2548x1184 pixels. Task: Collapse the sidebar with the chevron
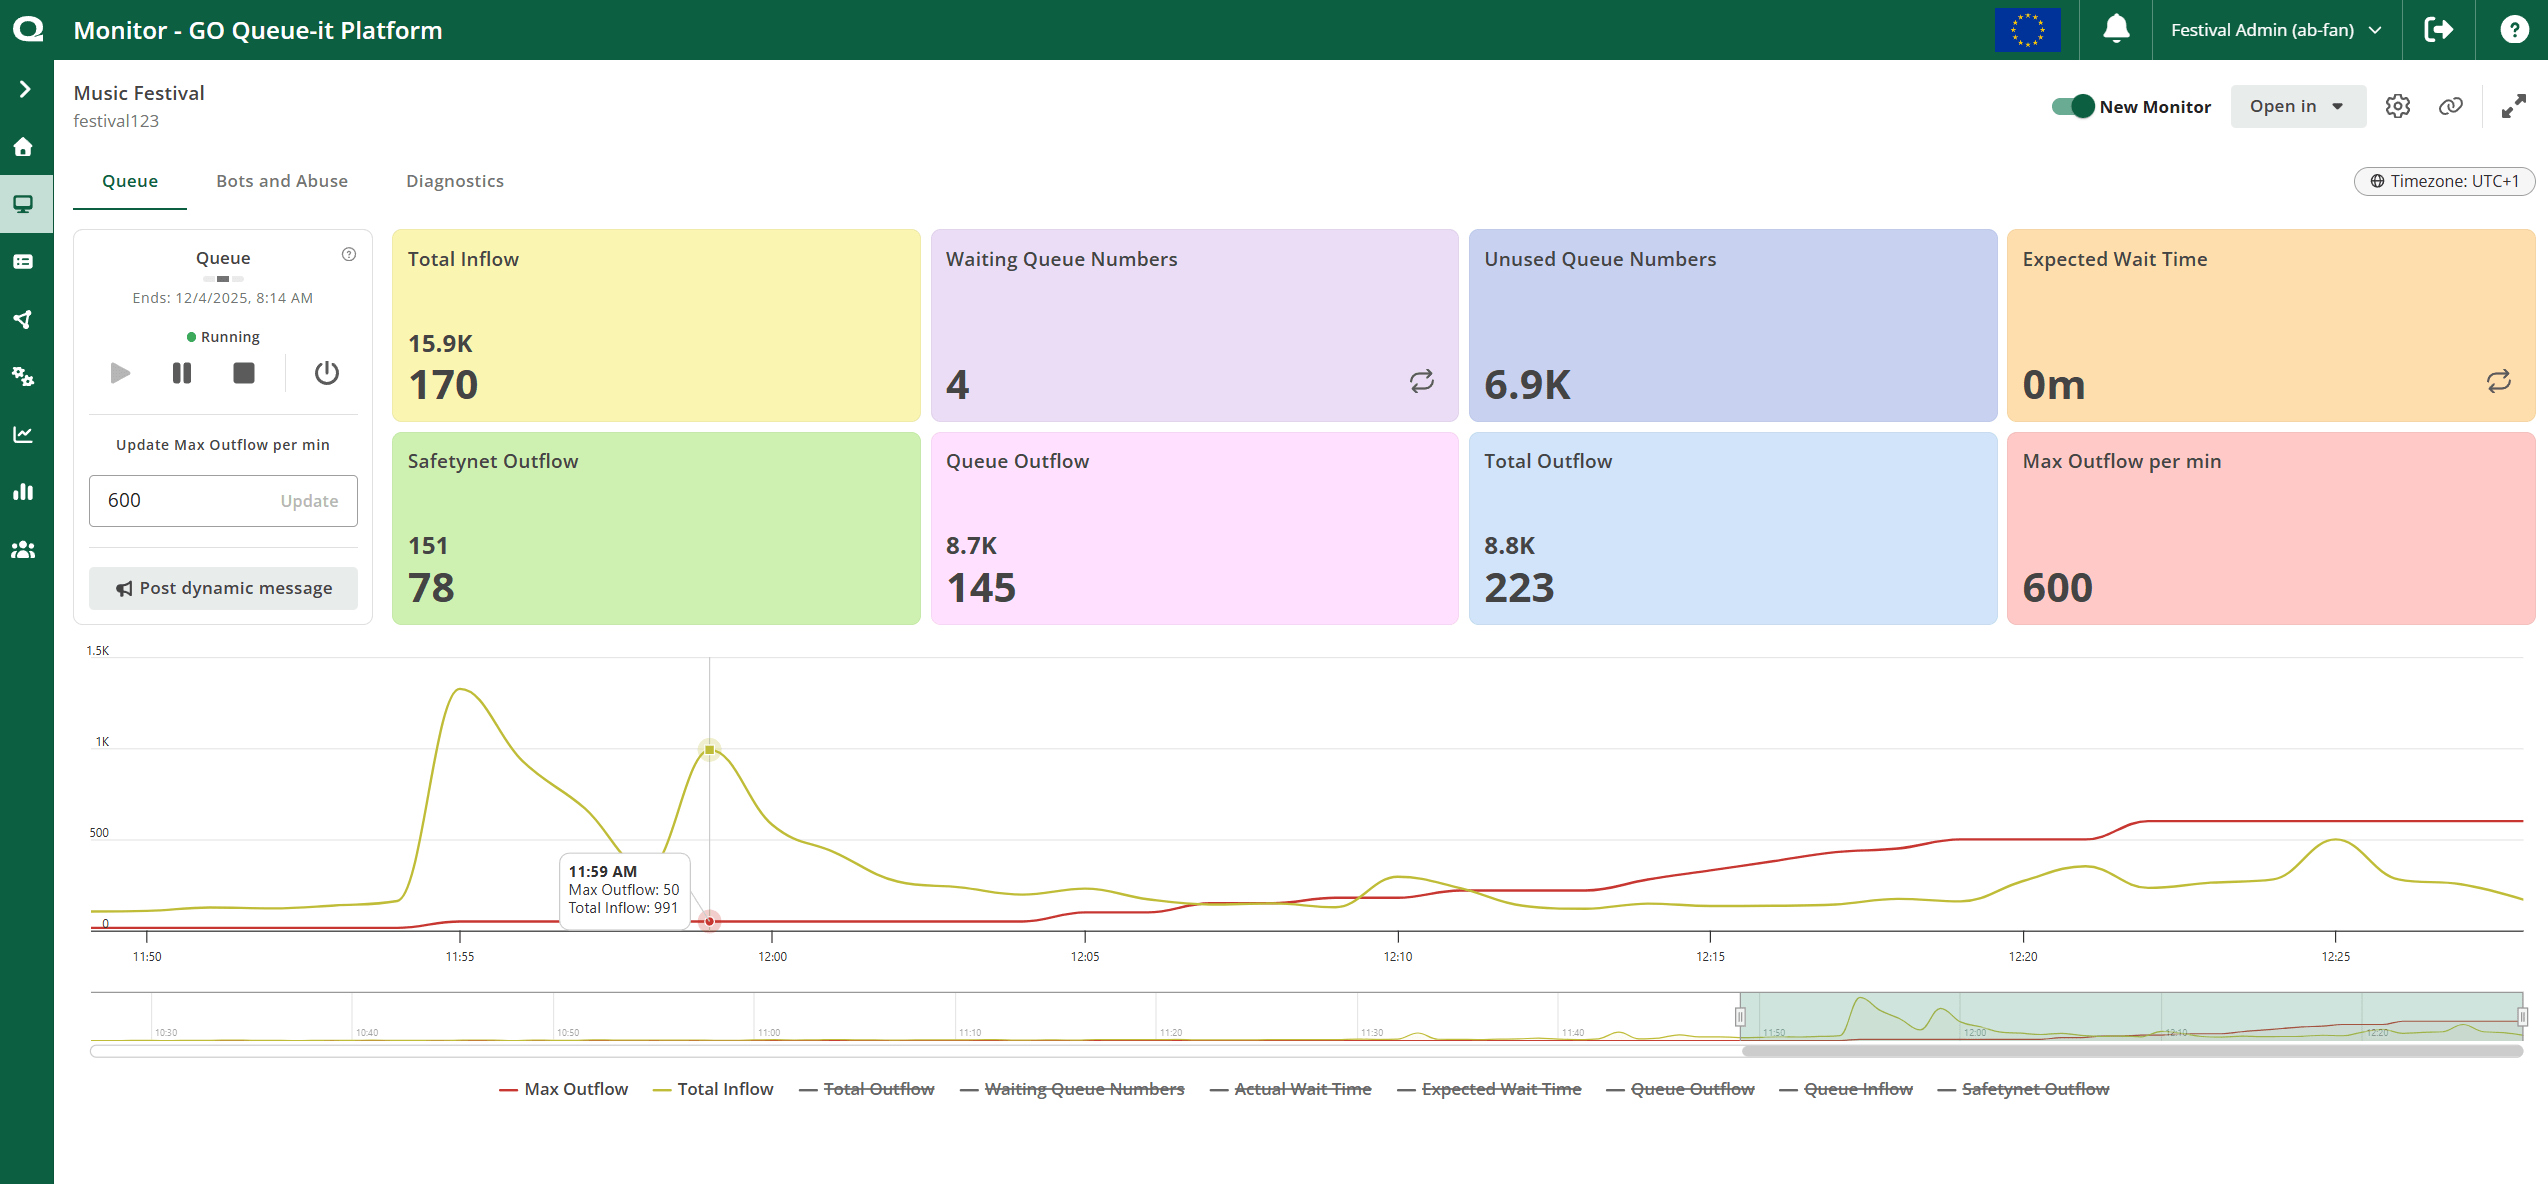(24, 89)
